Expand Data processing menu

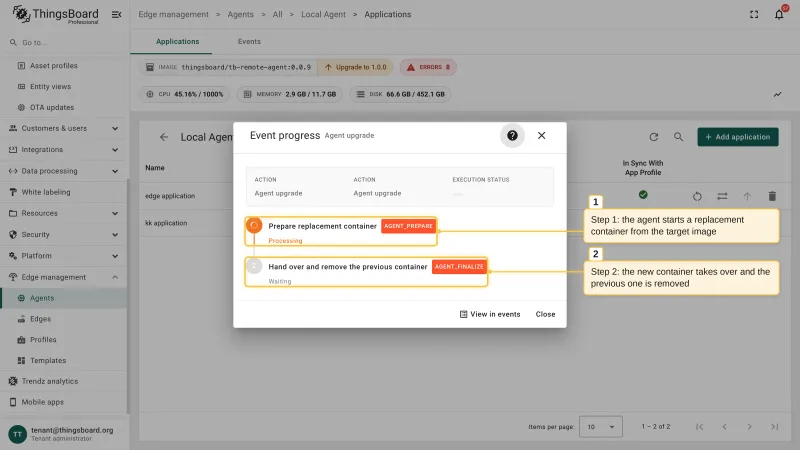64,171
